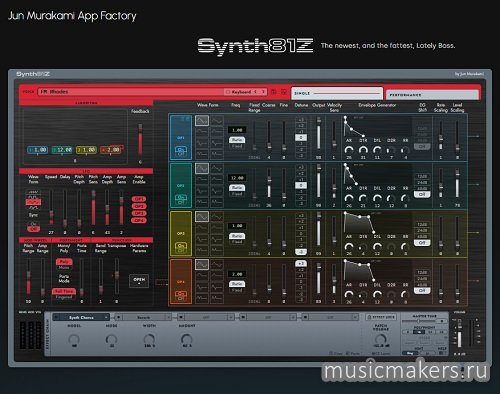Screen dimensions: 500x394
Task: Click the blue 1.00 operator block in algorithm
Action: tap(37, 150)
